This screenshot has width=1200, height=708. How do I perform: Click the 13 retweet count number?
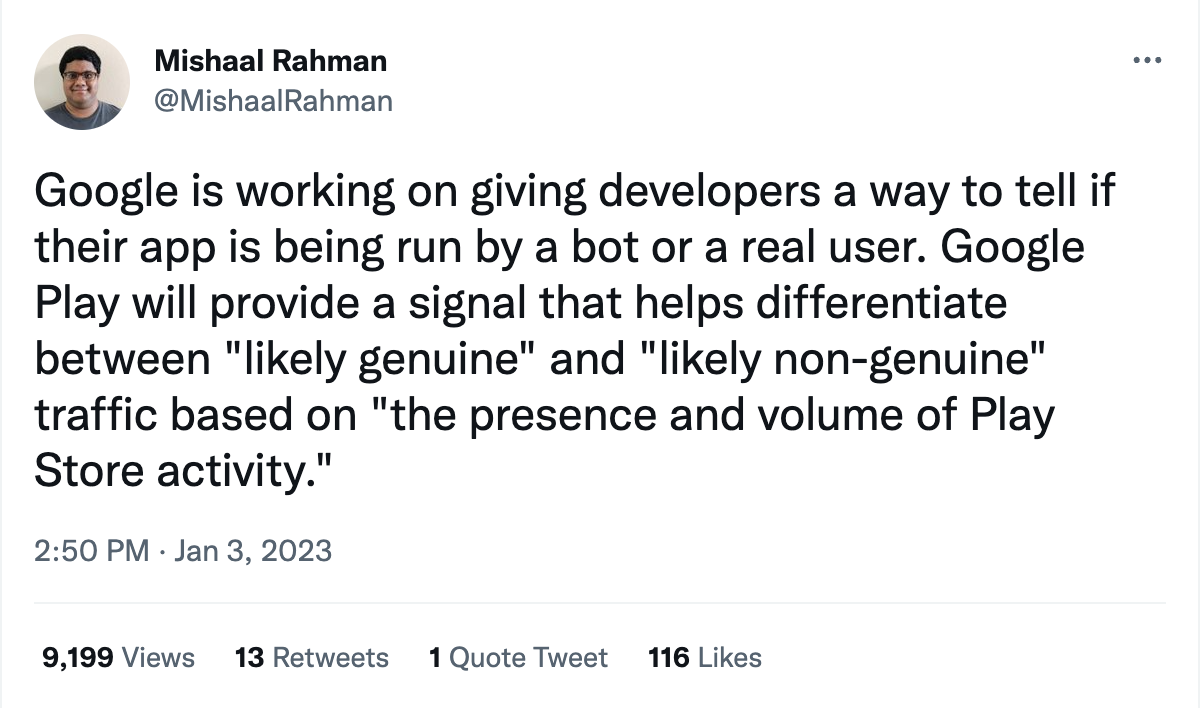pyautogui.click(x=248, y=657)
